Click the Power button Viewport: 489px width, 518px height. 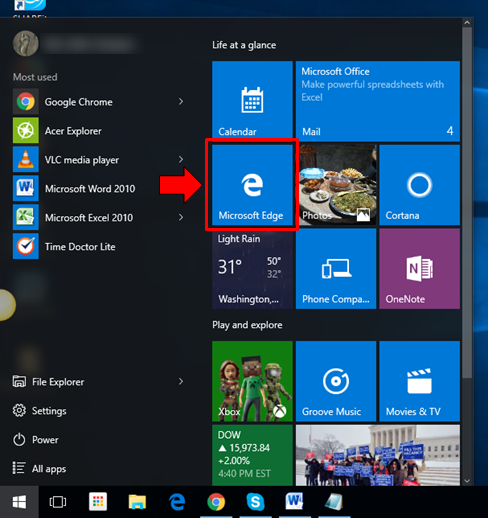click(x=35, y=440)
